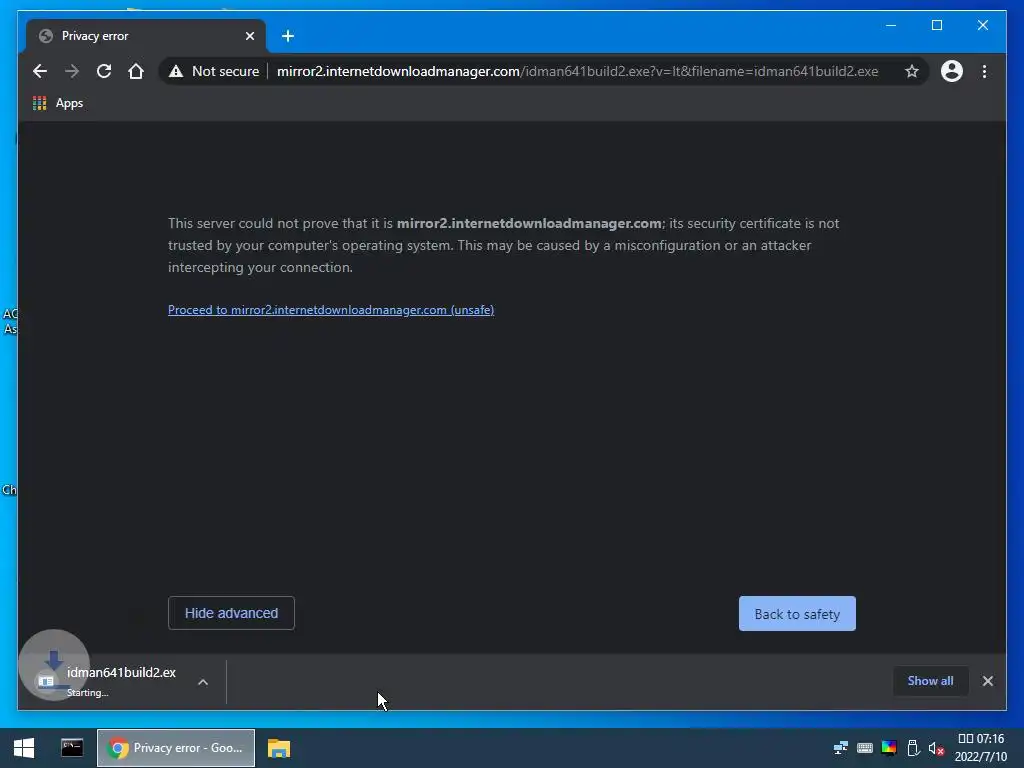The image size is (1024, 768).
Task: Select the Privacy error tab
Action: tap(145, 36)
